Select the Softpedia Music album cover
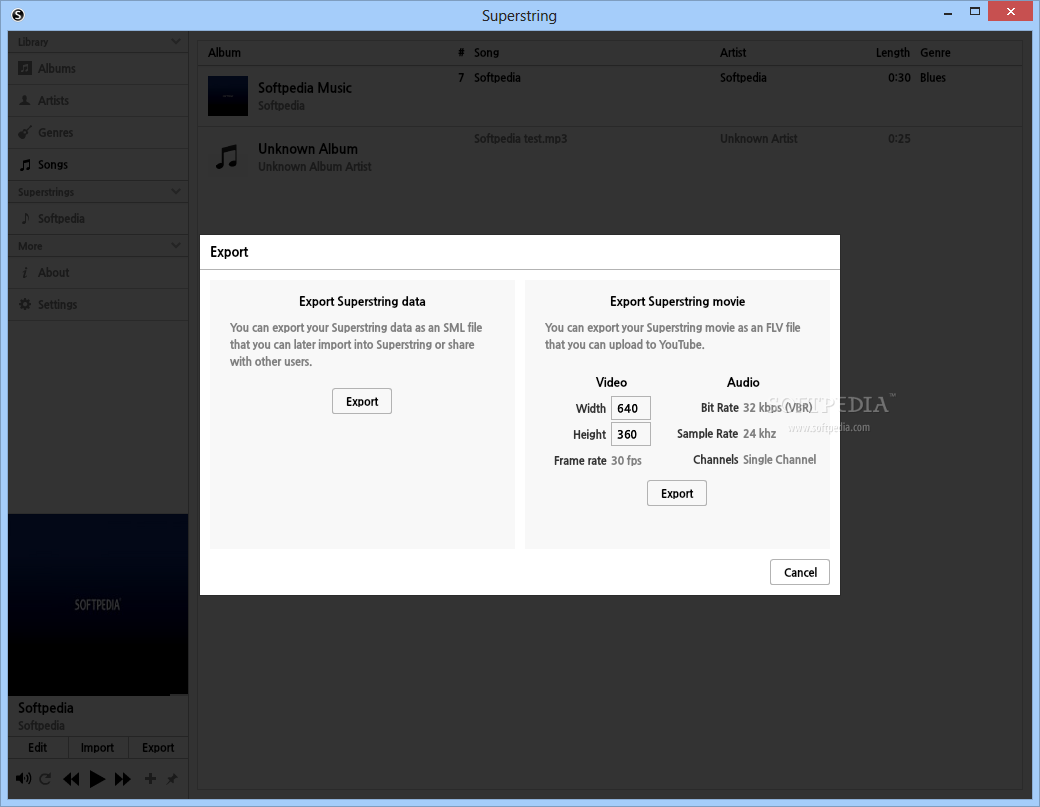1040x807 pixels. (228, 95)
